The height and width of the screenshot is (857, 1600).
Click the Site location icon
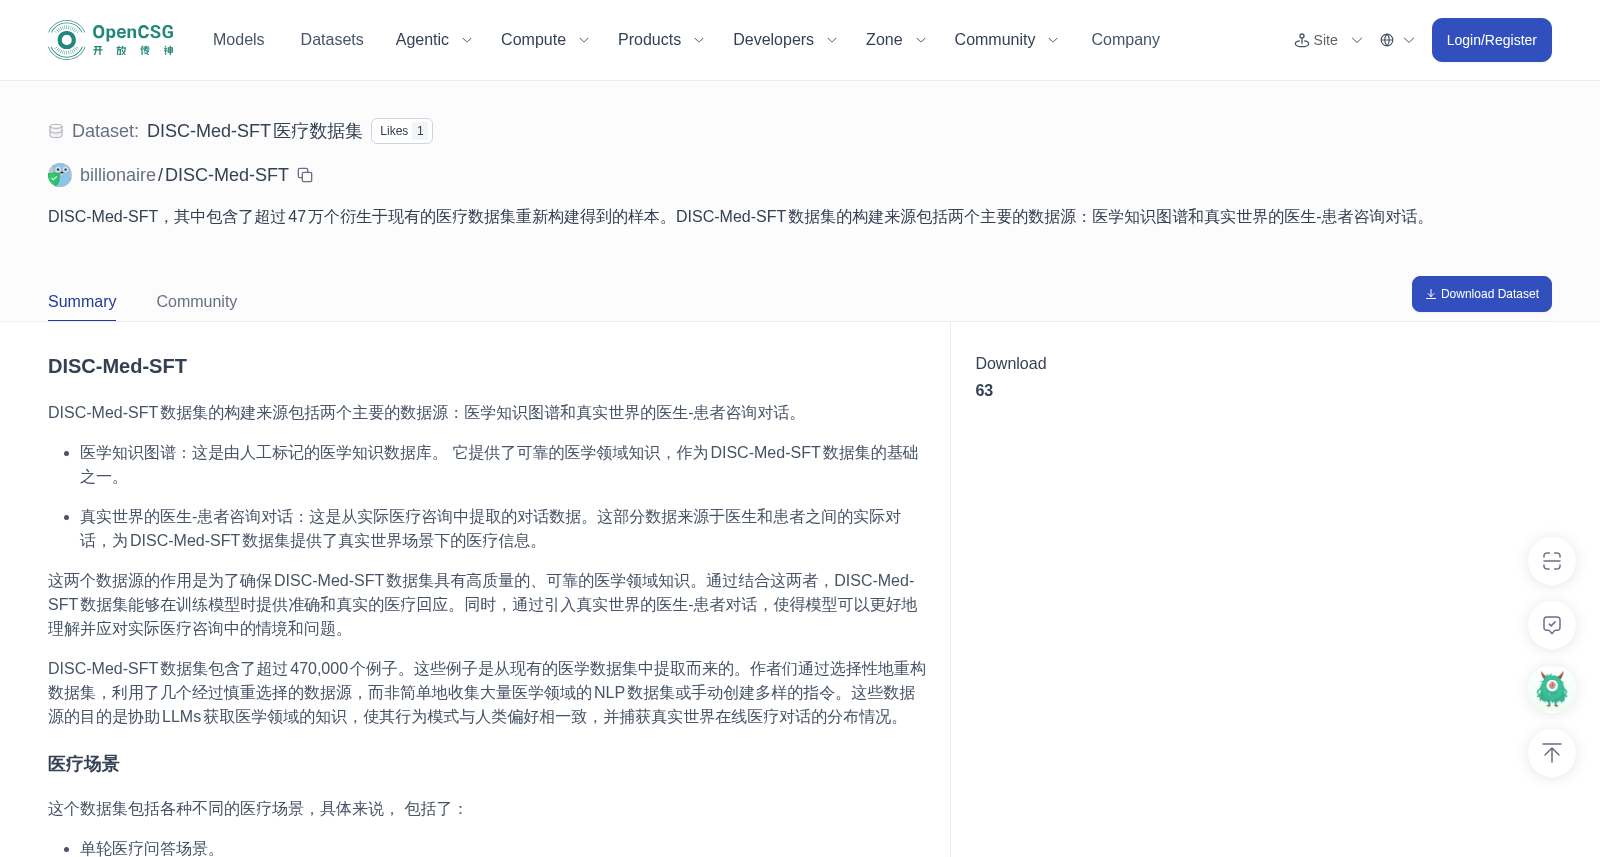[1302, 40]
